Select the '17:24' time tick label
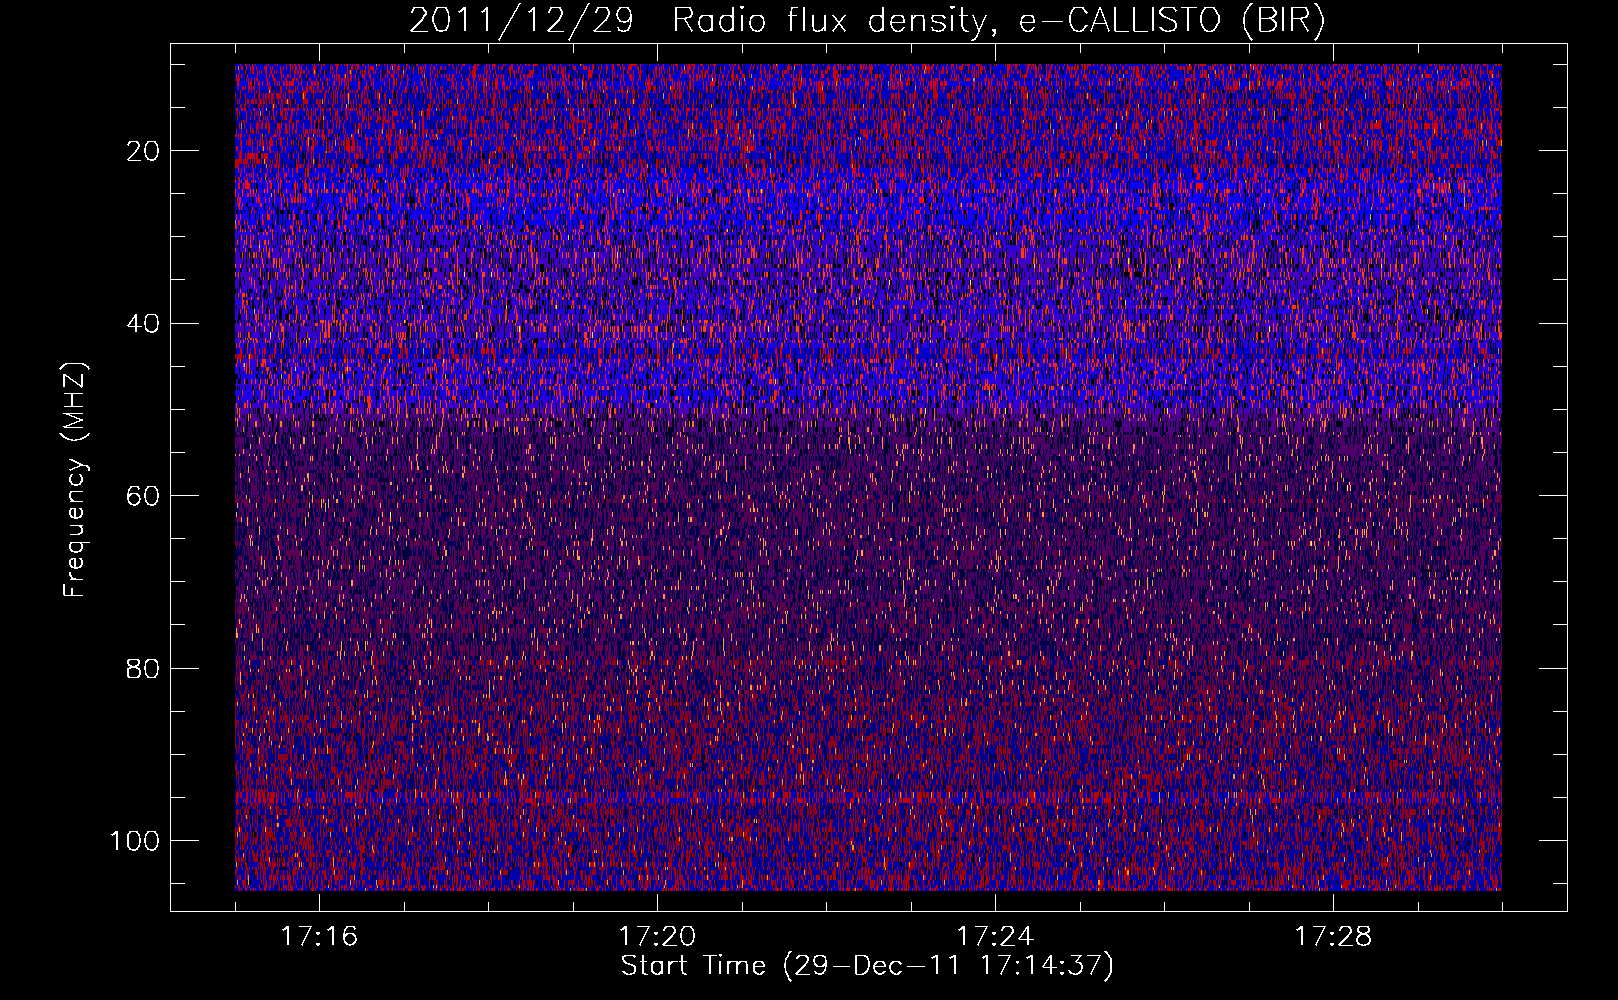This screenshot has width=1618, height=1000. 995,936
